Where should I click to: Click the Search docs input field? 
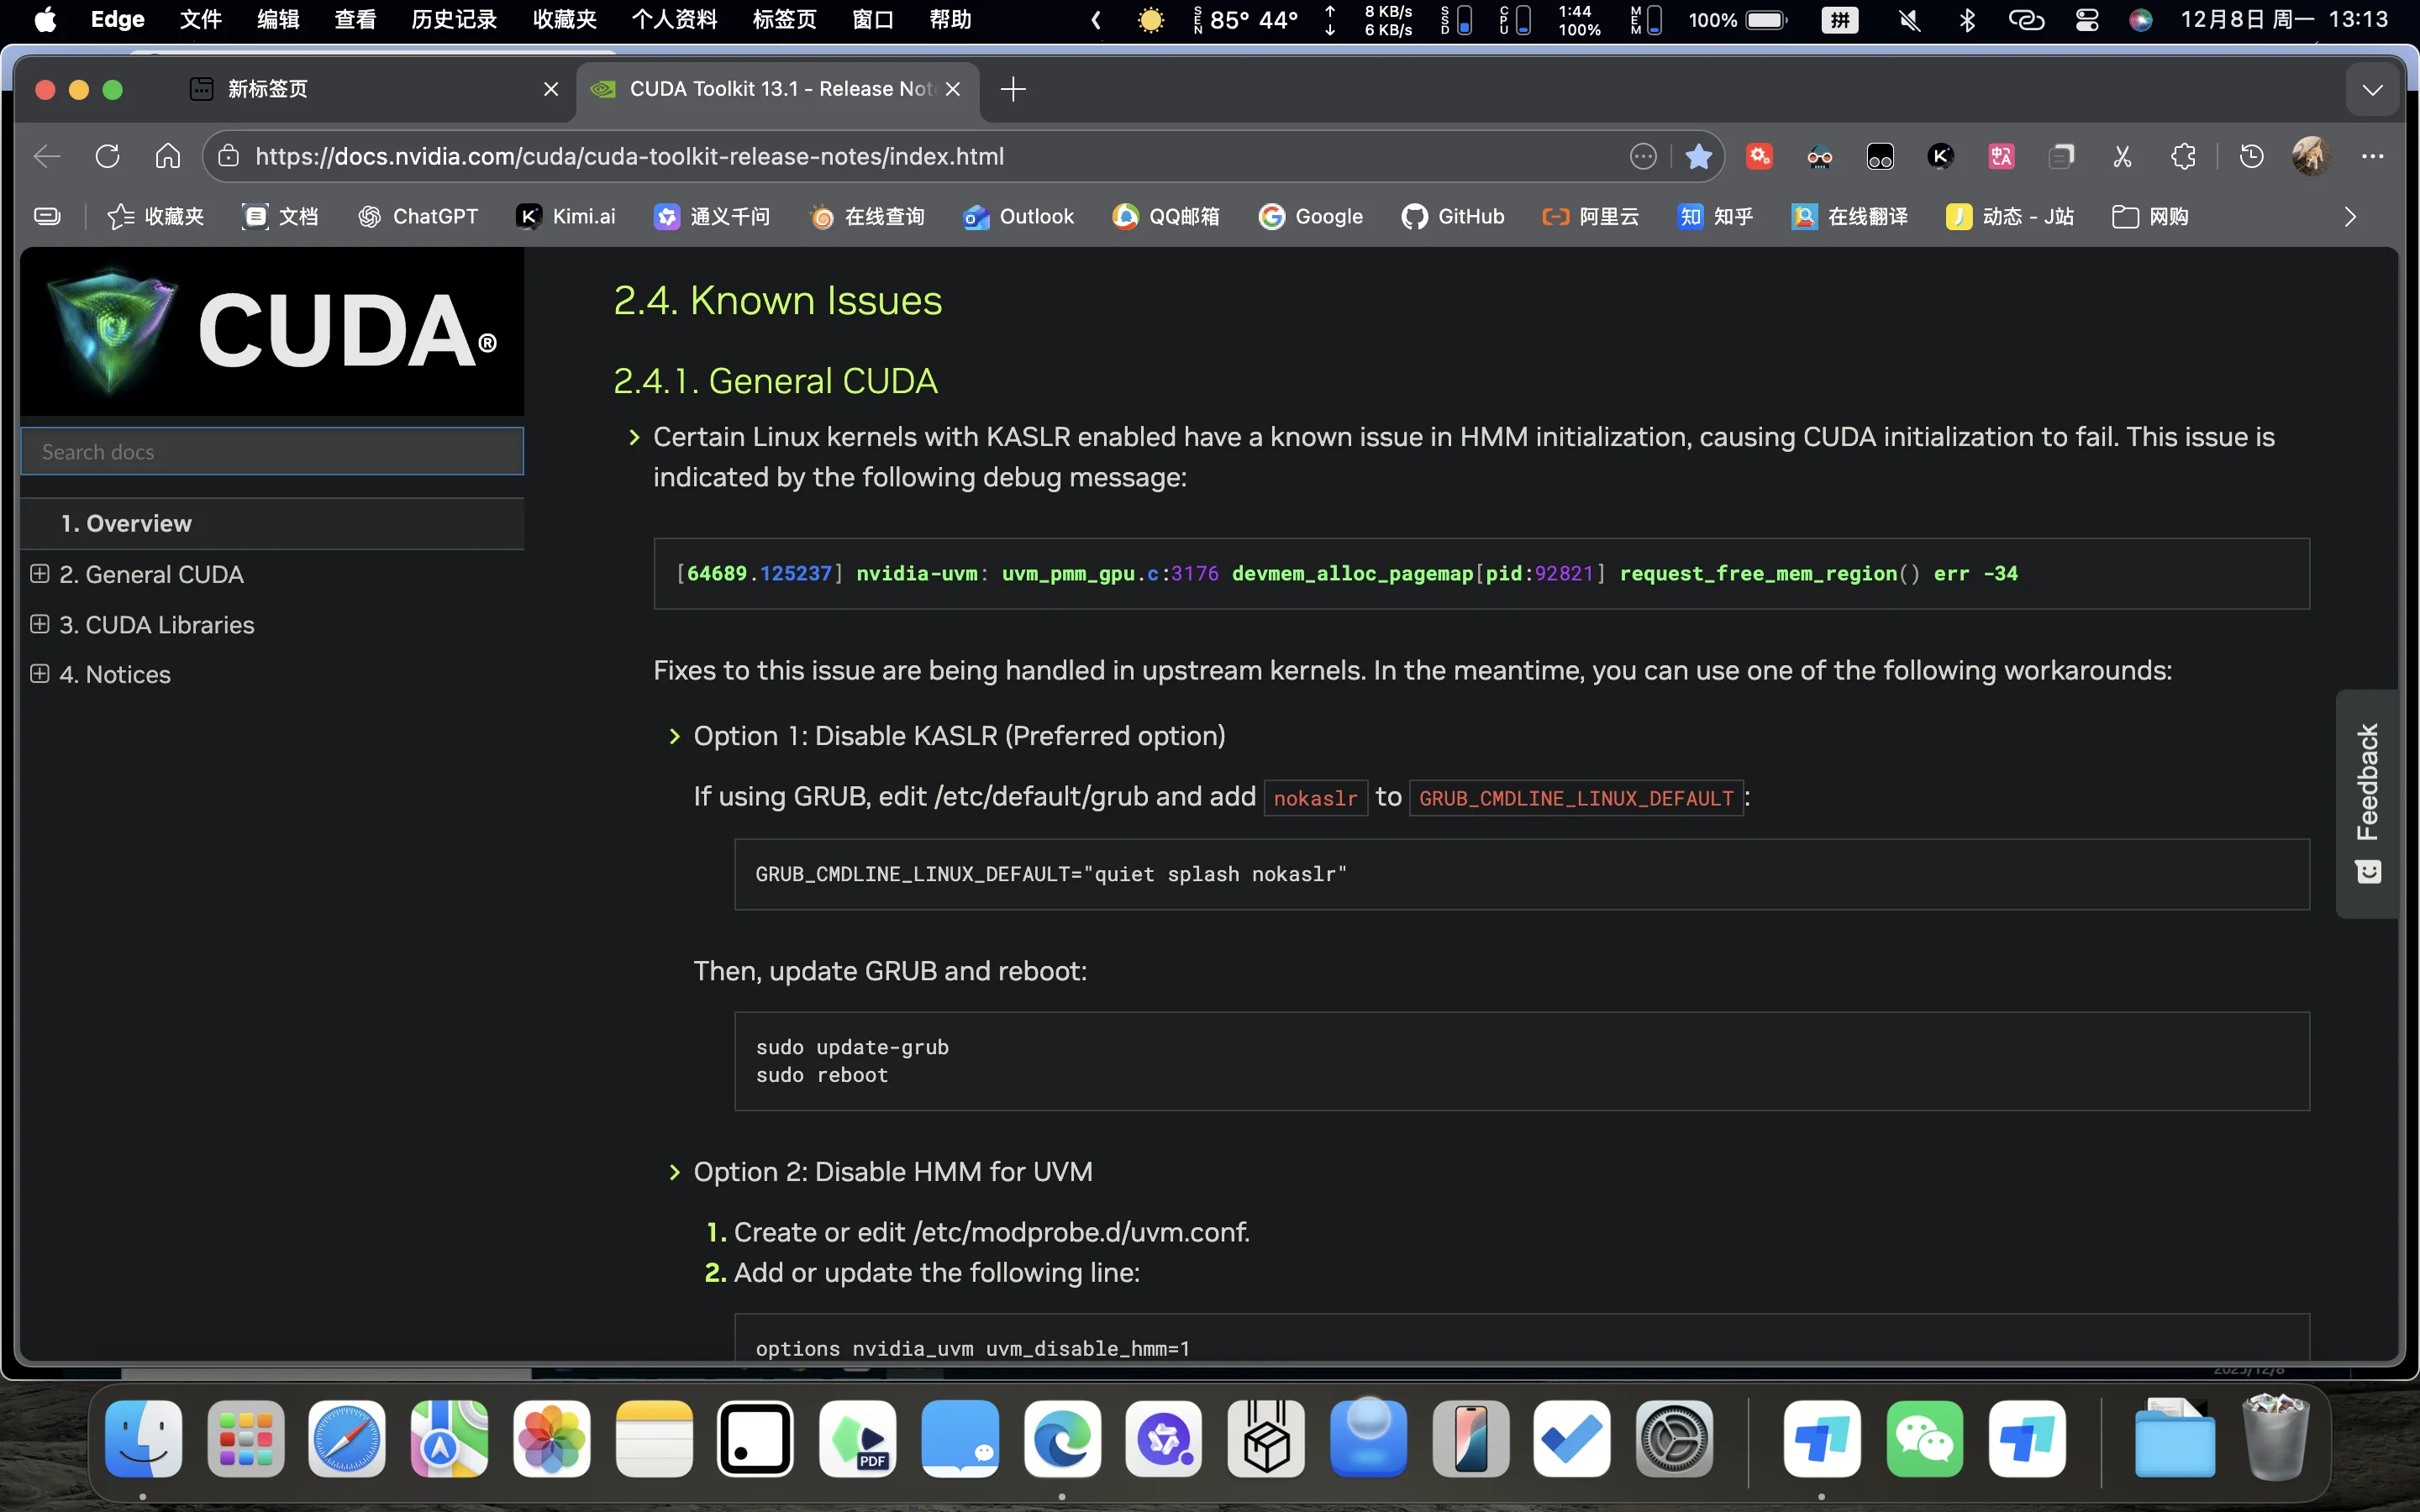click(x=272, y=452)
